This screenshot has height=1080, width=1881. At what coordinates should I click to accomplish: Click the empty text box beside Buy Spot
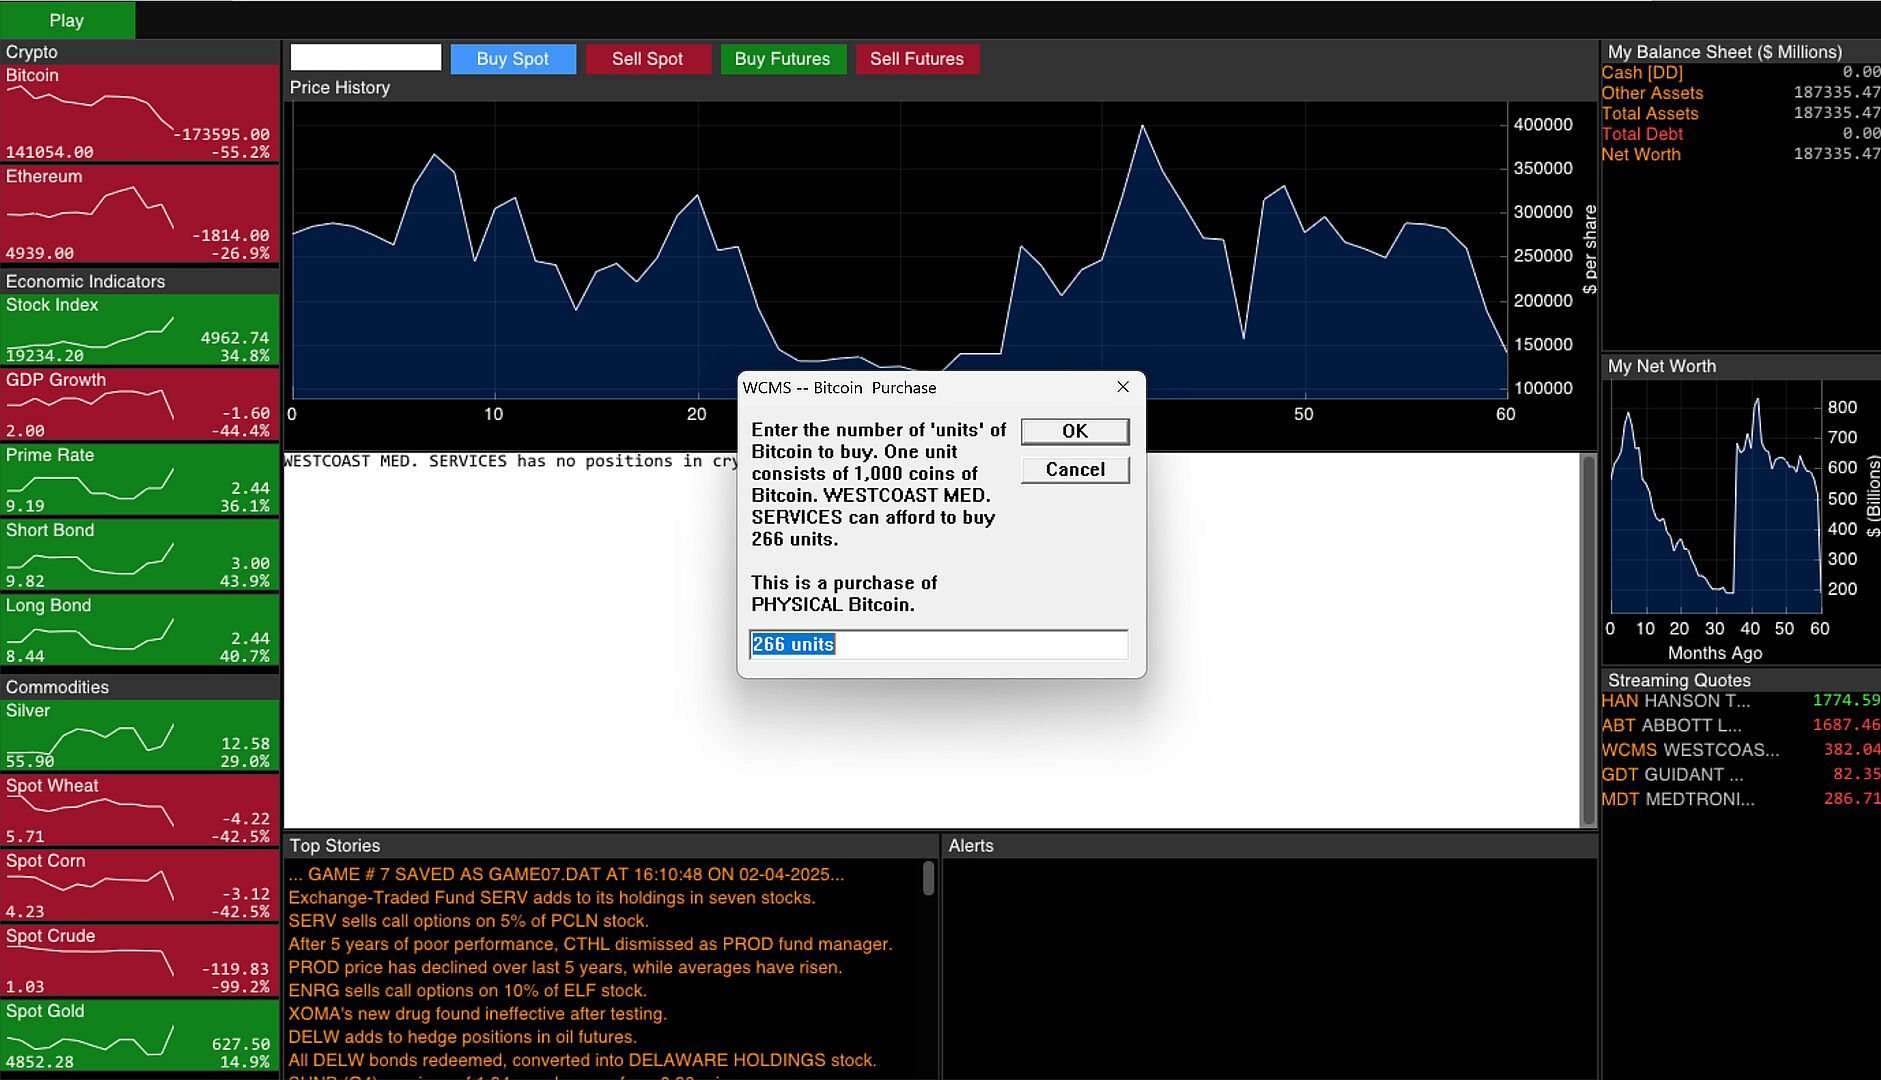pyautogui.click(x=366, y=58)
